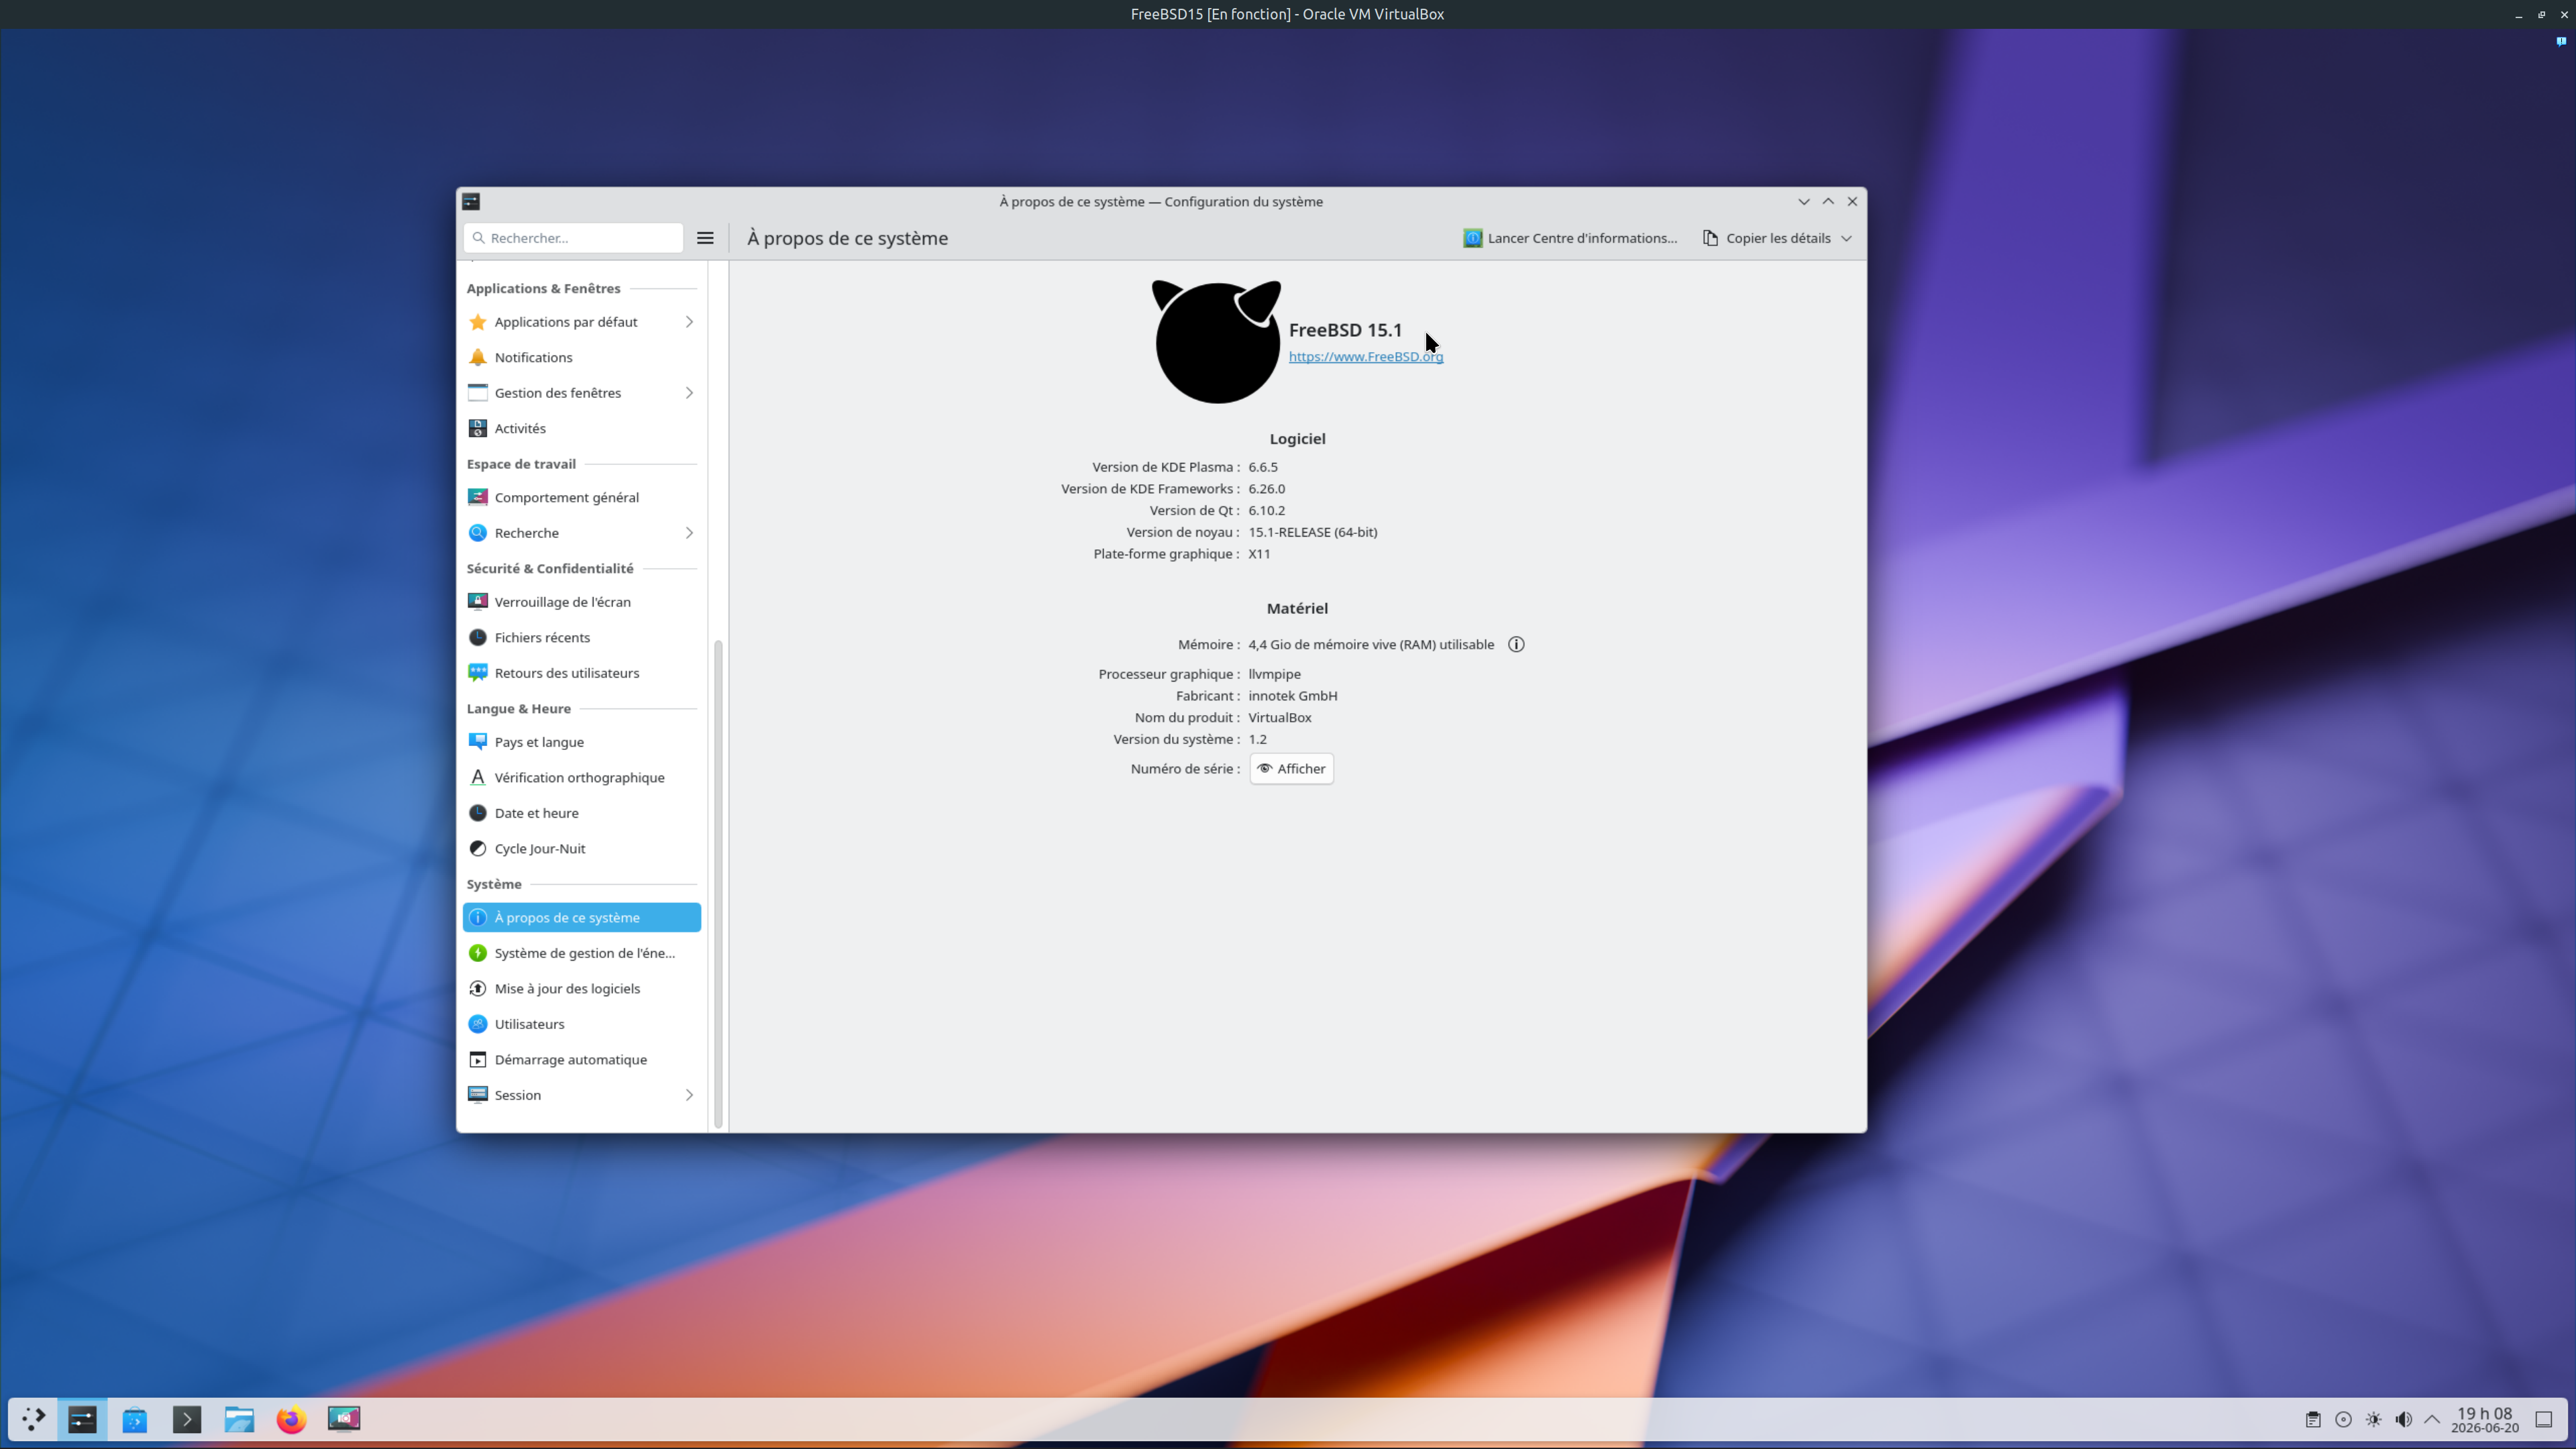Open the KDE application launcher

click(x=33, y=1419)
